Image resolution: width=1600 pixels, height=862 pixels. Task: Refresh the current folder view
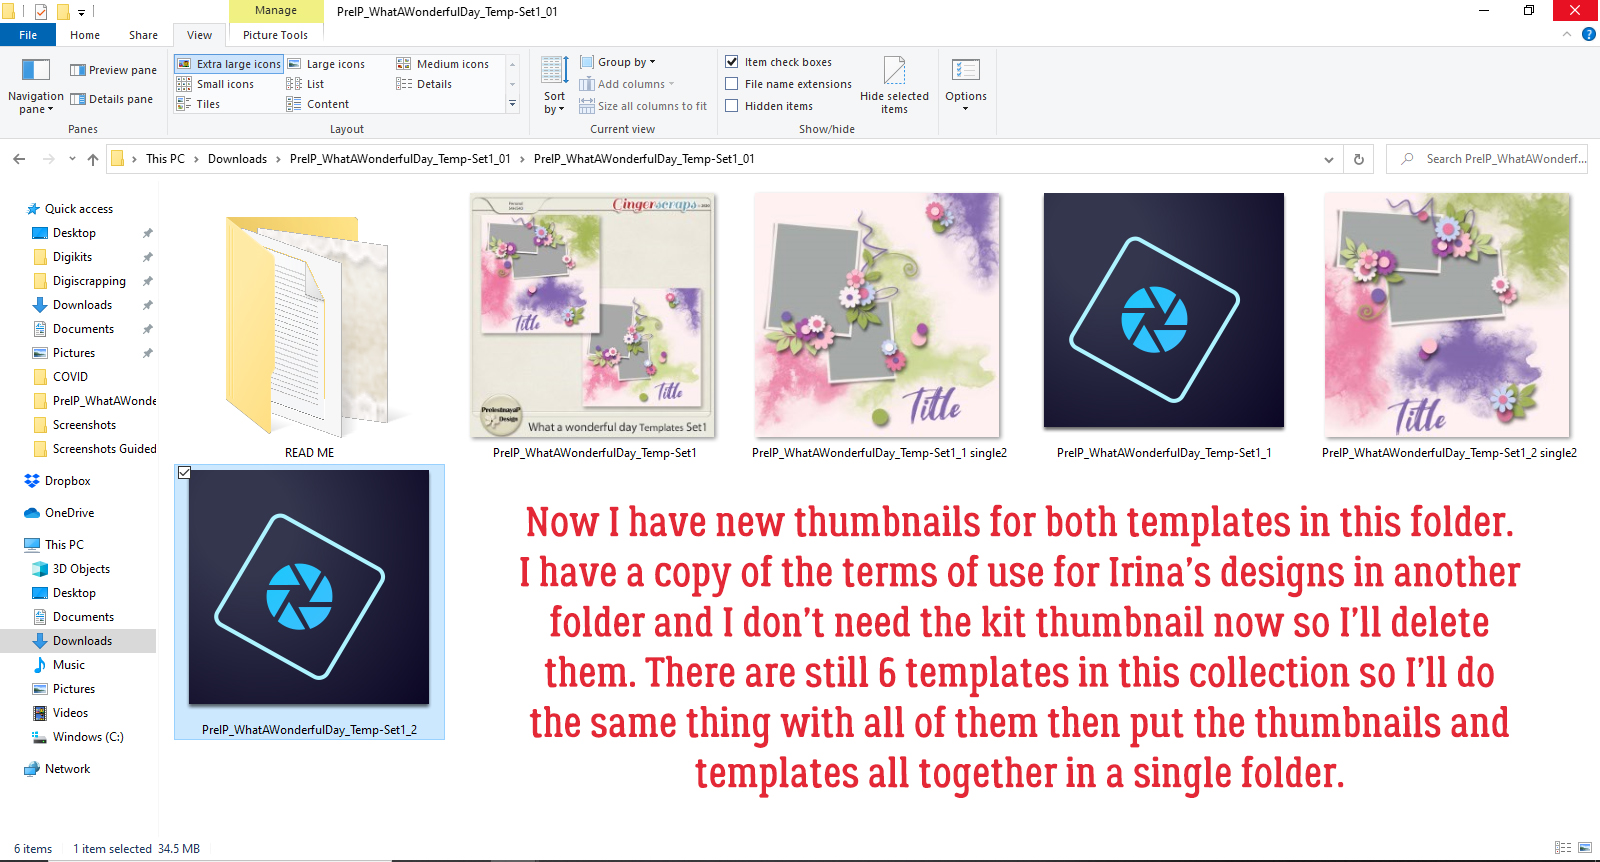[x=1359, y=159]
